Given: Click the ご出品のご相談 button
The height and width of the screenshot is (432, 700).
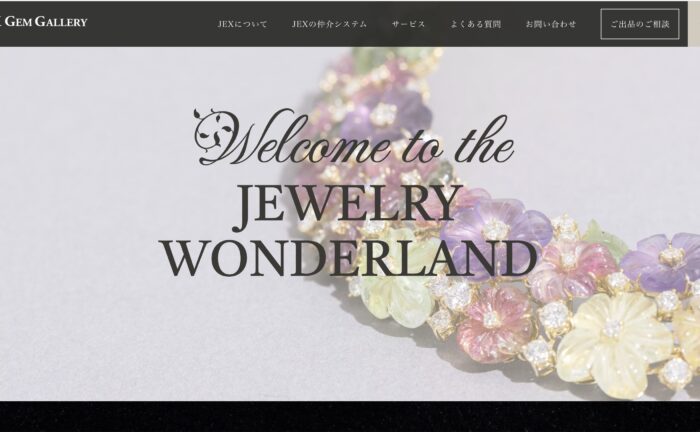Looking at the screenshot, I should (640, 24).
